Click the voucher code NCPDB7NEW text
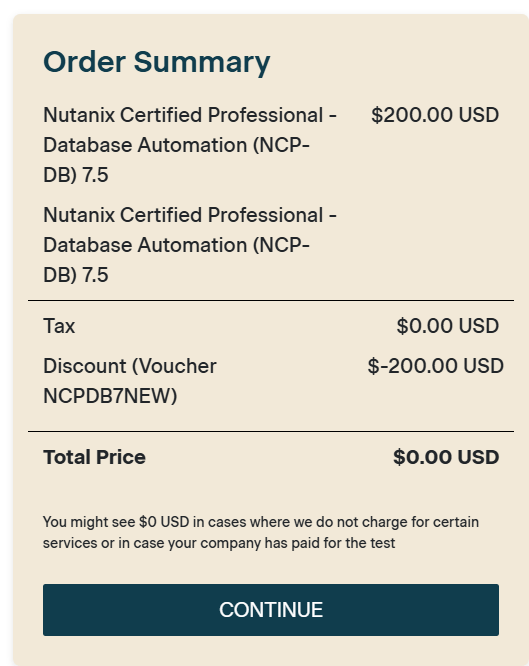The image size is (529, 666). pyautogui.click(x=110, y=396)
